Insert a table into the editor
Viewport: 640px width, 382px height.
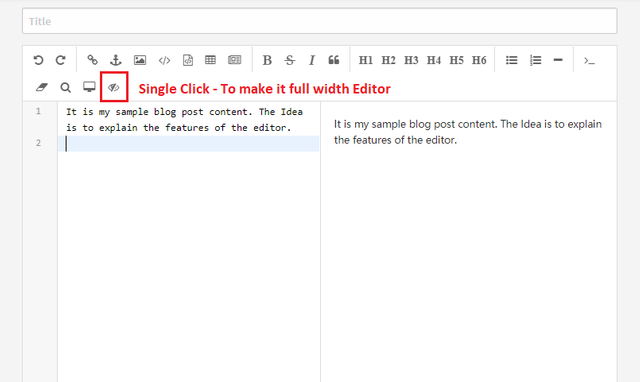(211, 60)
